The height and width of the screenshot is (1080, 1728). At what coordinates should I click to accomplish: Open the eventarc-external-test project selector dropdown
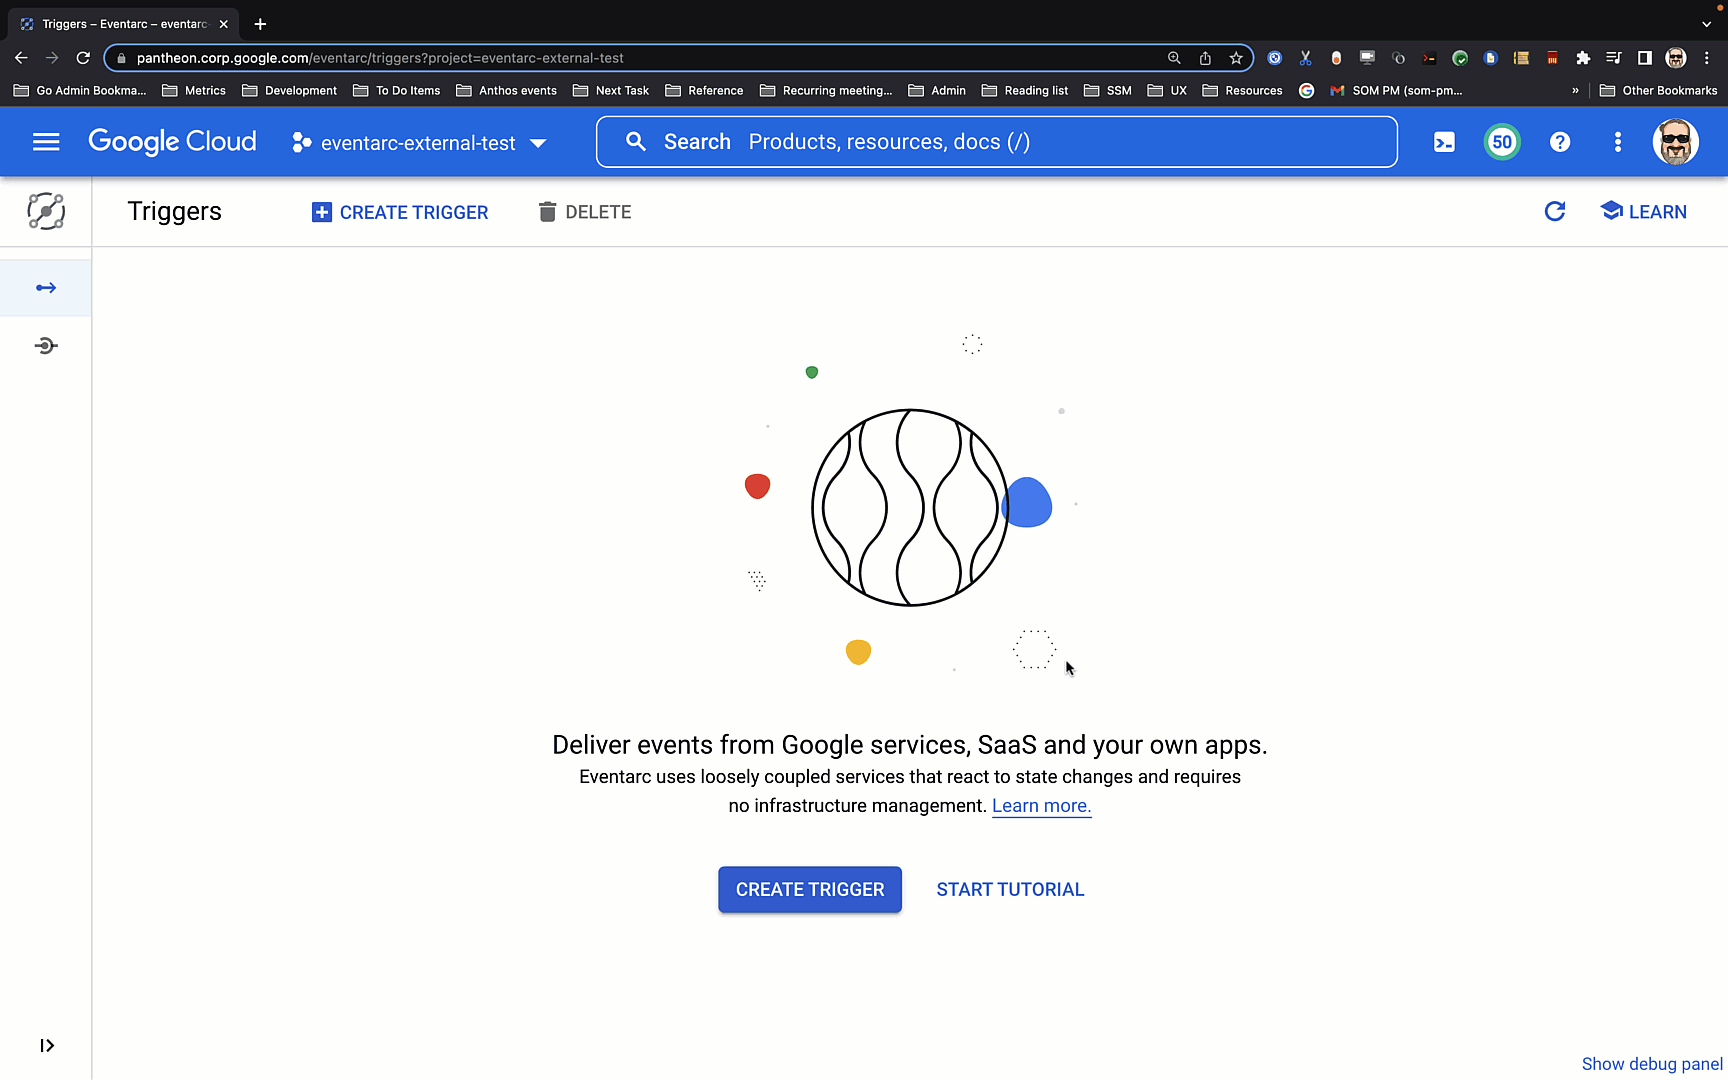[419, 143]
